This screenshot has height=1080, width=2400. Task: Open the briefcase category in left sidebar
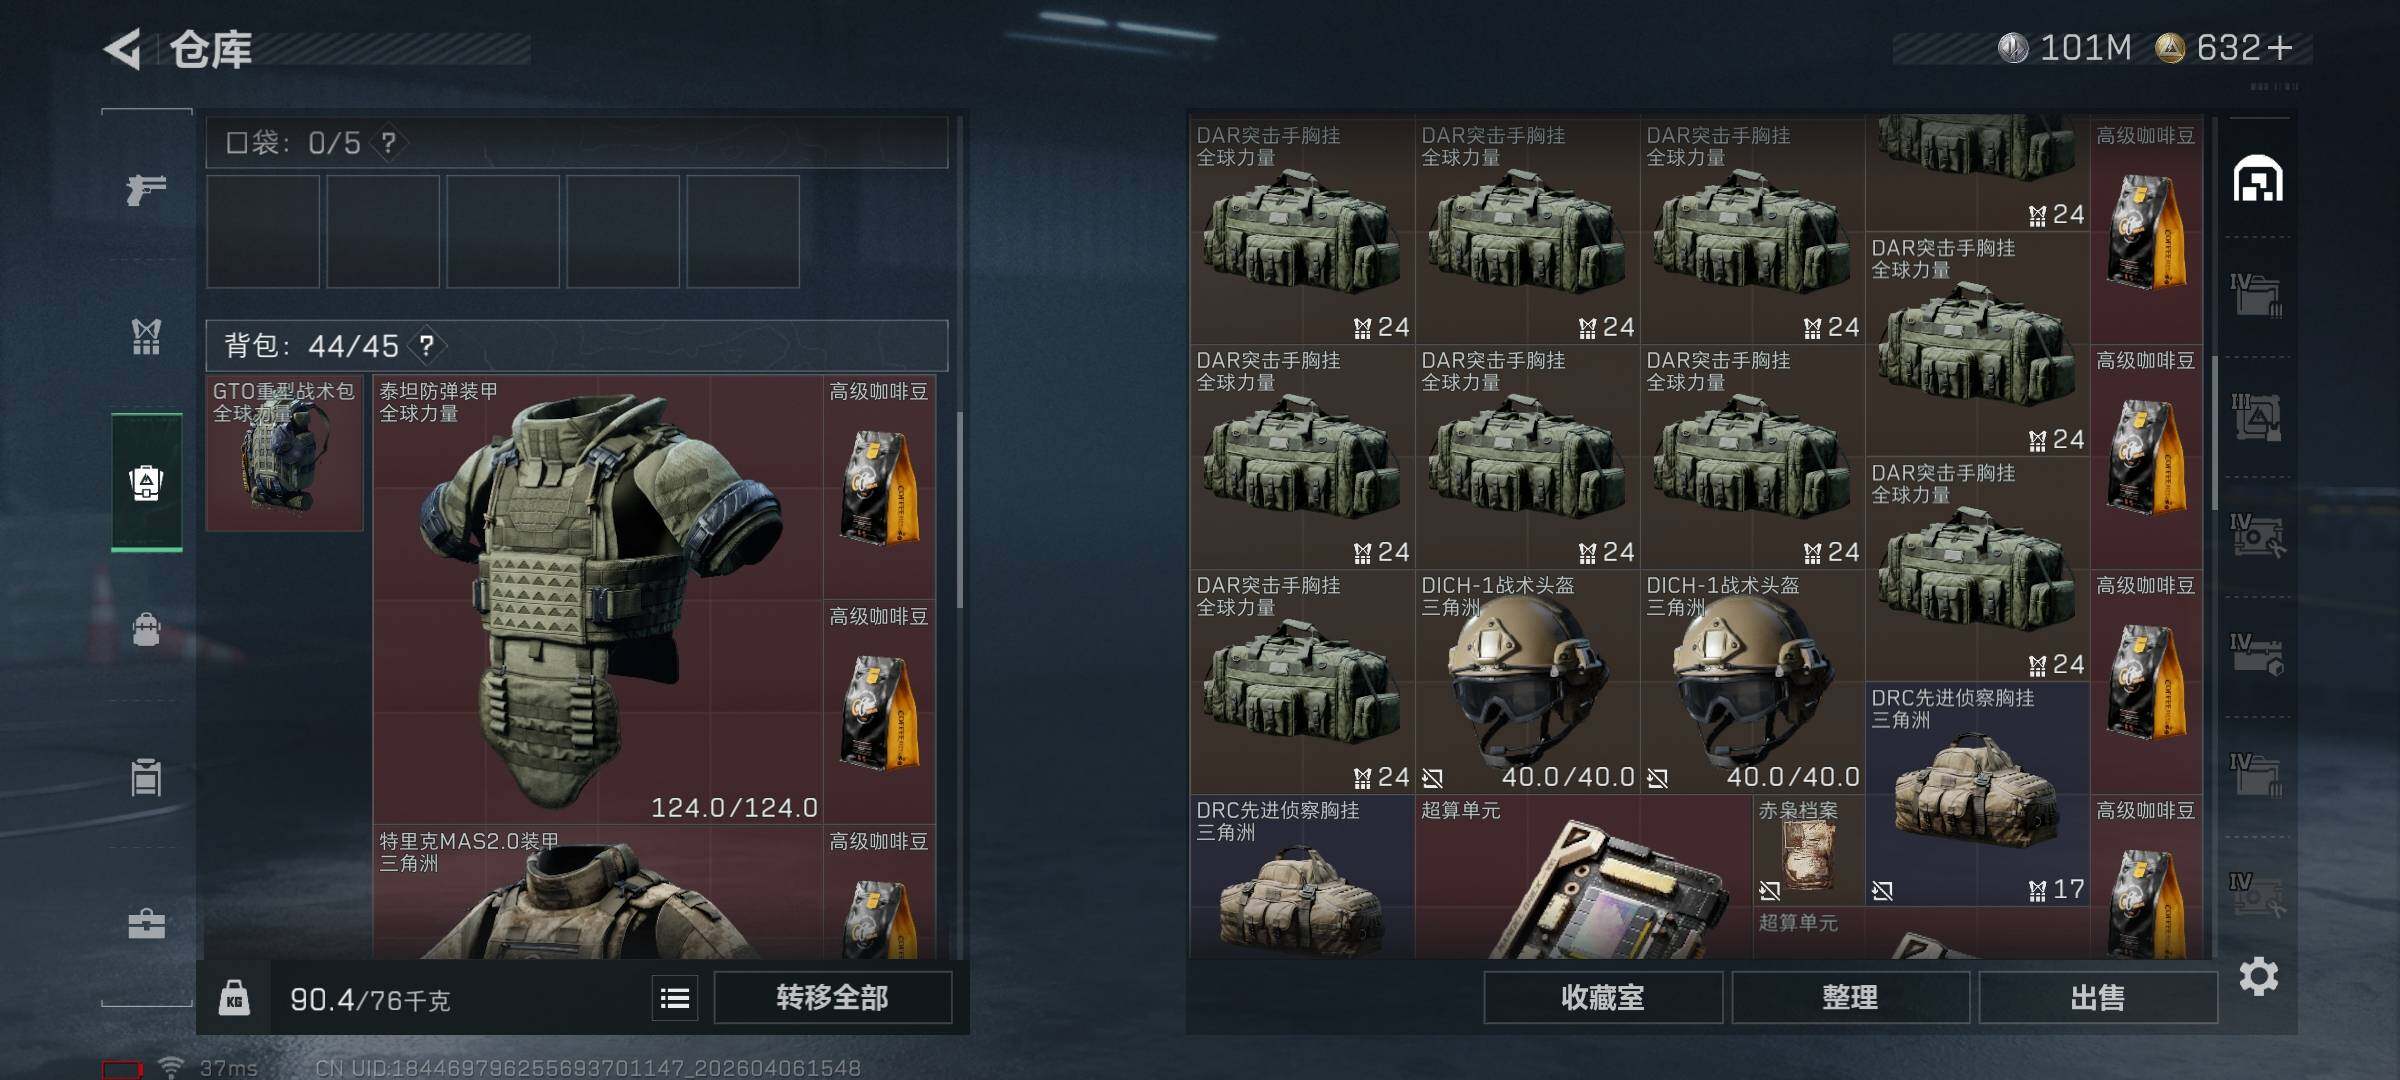[146, 924]
